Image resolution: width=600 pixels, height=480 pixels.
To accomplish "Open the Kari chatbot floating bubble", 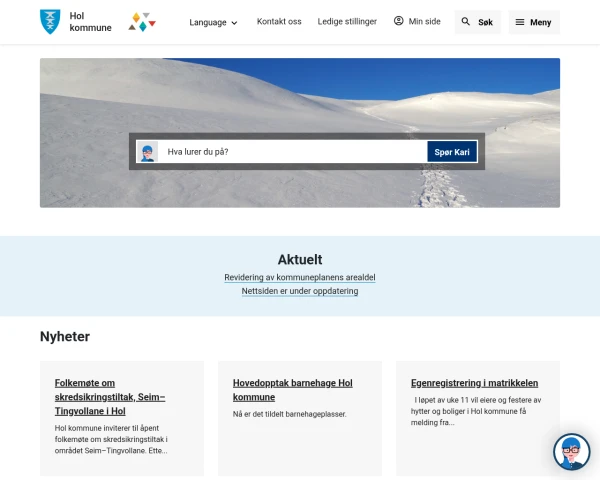I will (x=571, y=452).
